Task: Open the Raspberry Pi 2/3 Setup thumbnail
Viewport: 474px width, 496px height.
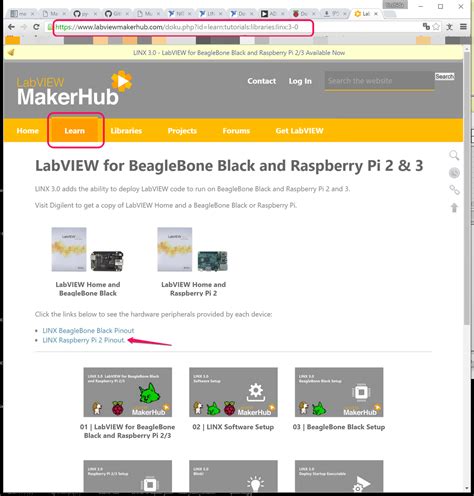Action: point(127,476)
